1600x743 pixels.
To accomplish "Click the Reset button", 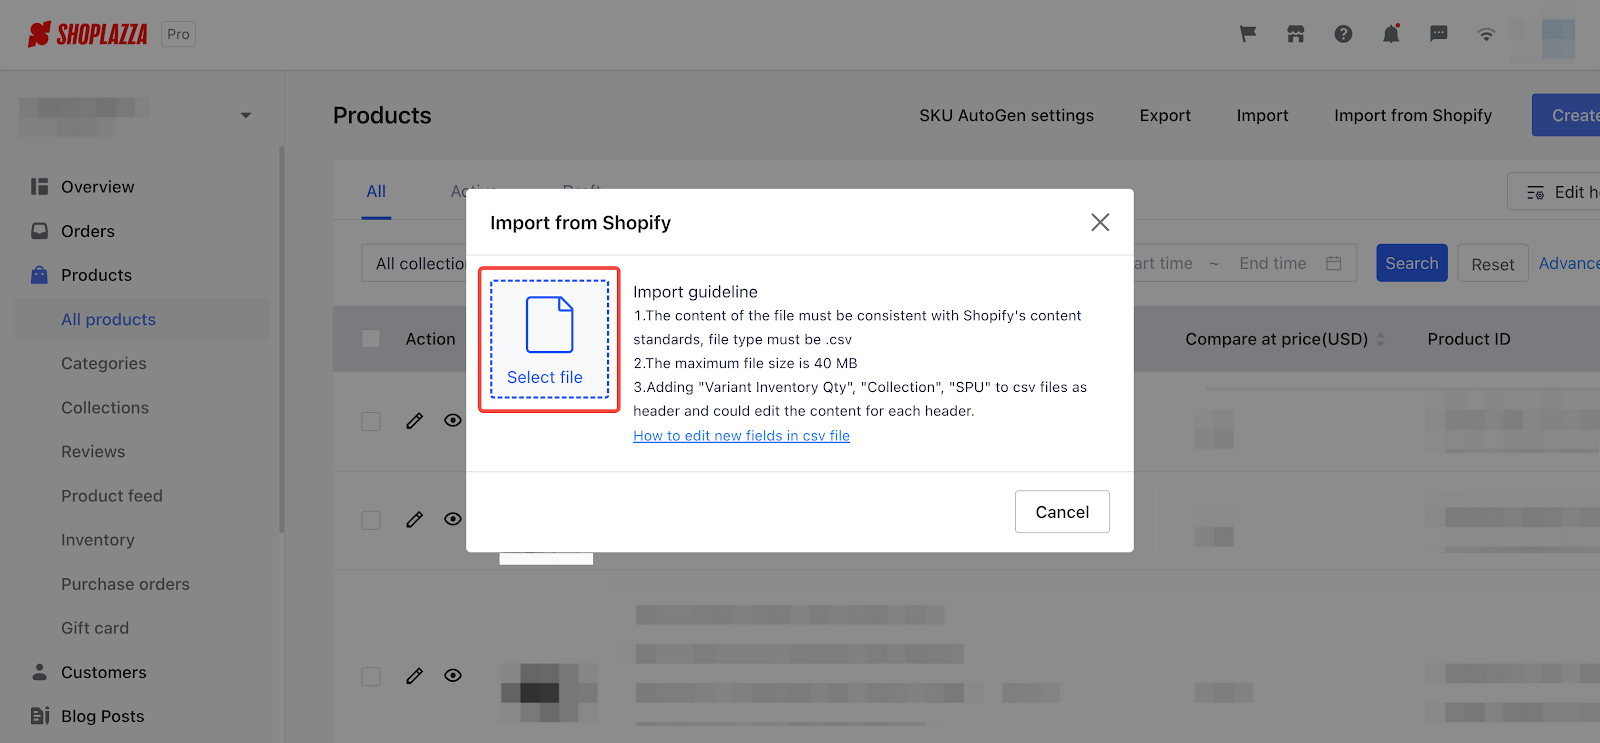I will click(1493, 263).
